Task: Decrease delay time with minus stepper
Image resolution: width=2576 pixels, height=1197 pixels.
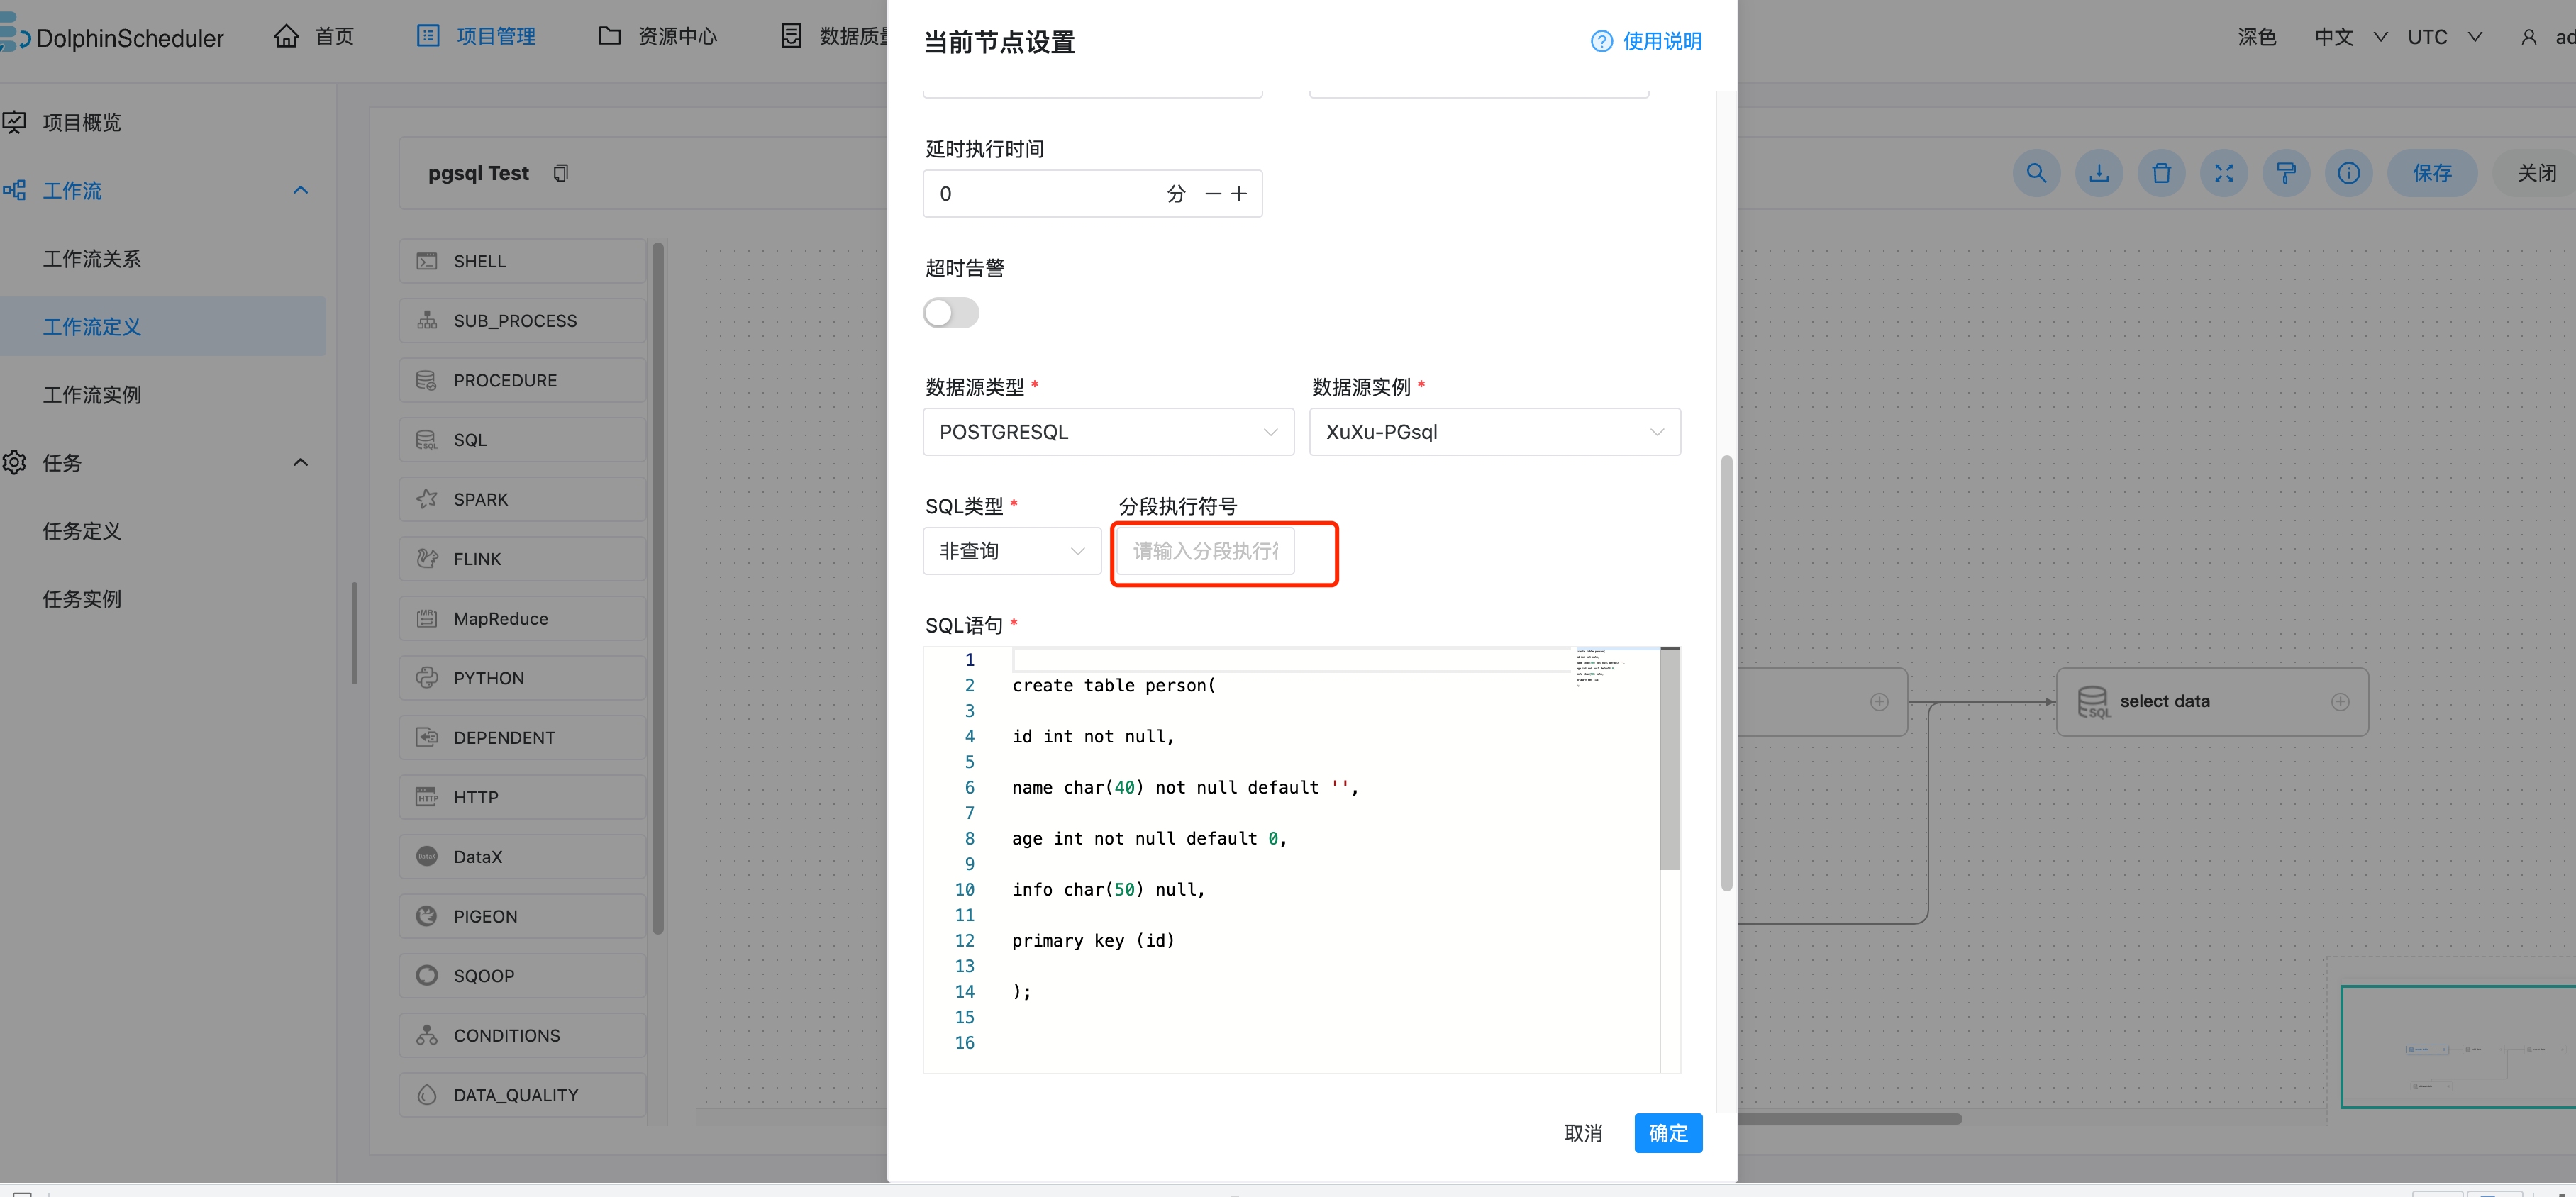Action: pyautogui.click(x=1213, y=194)
